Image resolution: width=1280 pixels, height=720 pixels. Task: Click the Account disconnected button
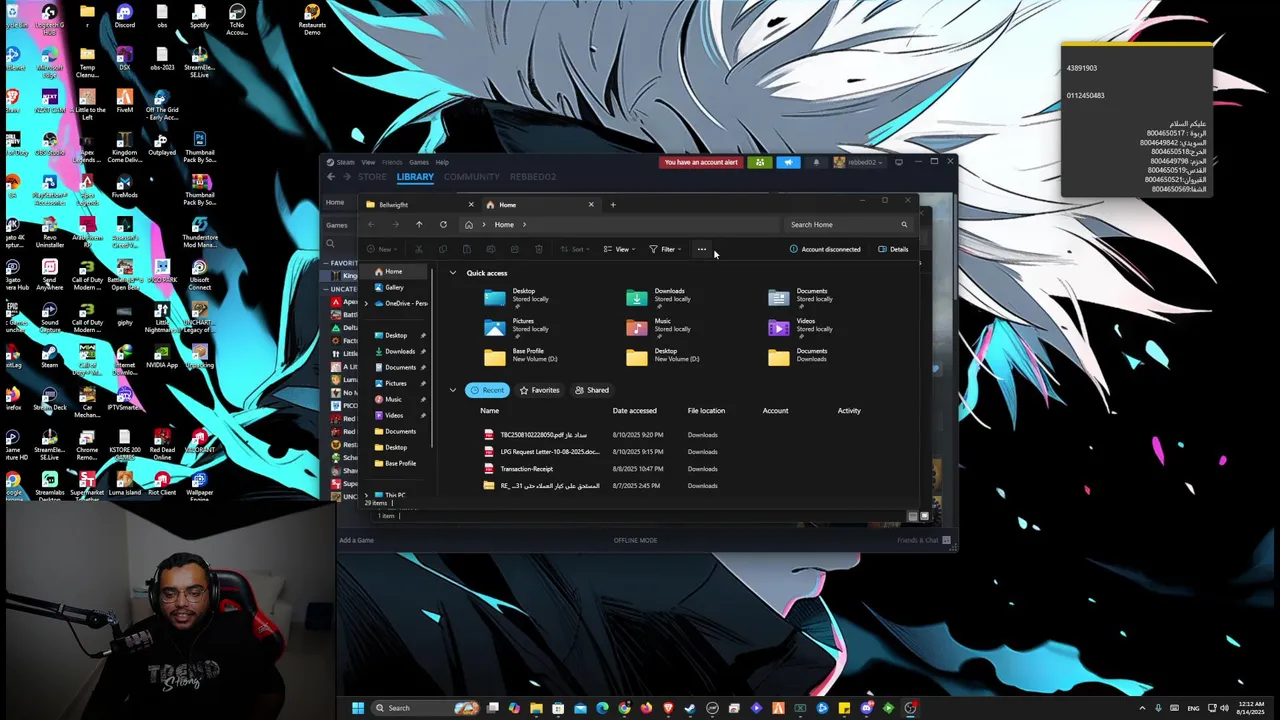click(x=825, y=249)
